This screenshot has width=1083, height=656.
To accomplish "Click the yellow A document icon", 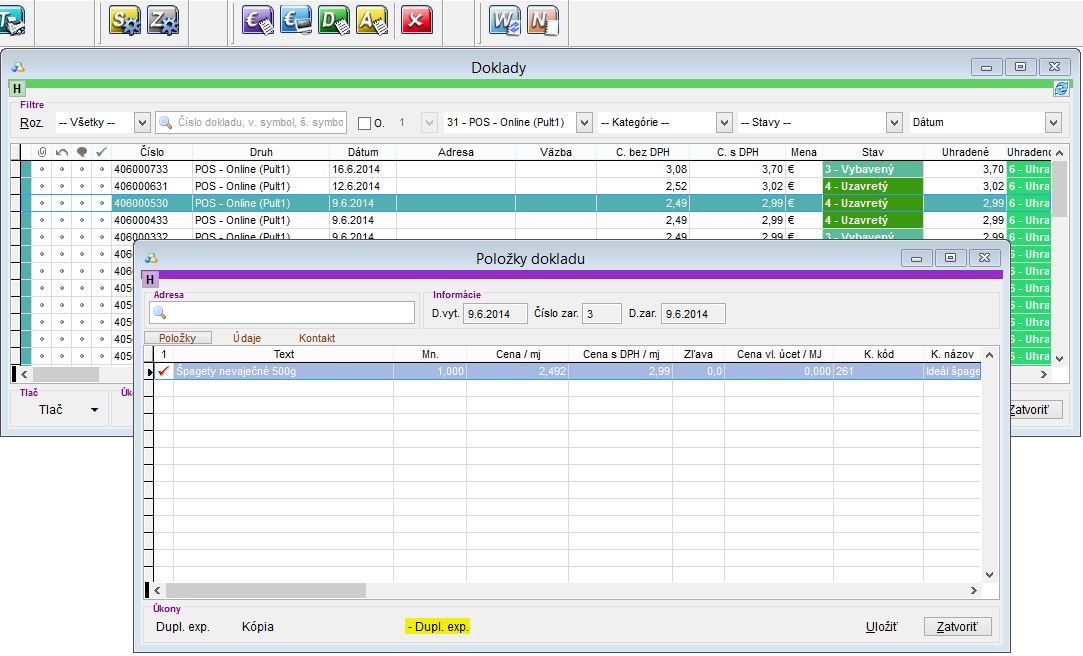I will point(372,20).
